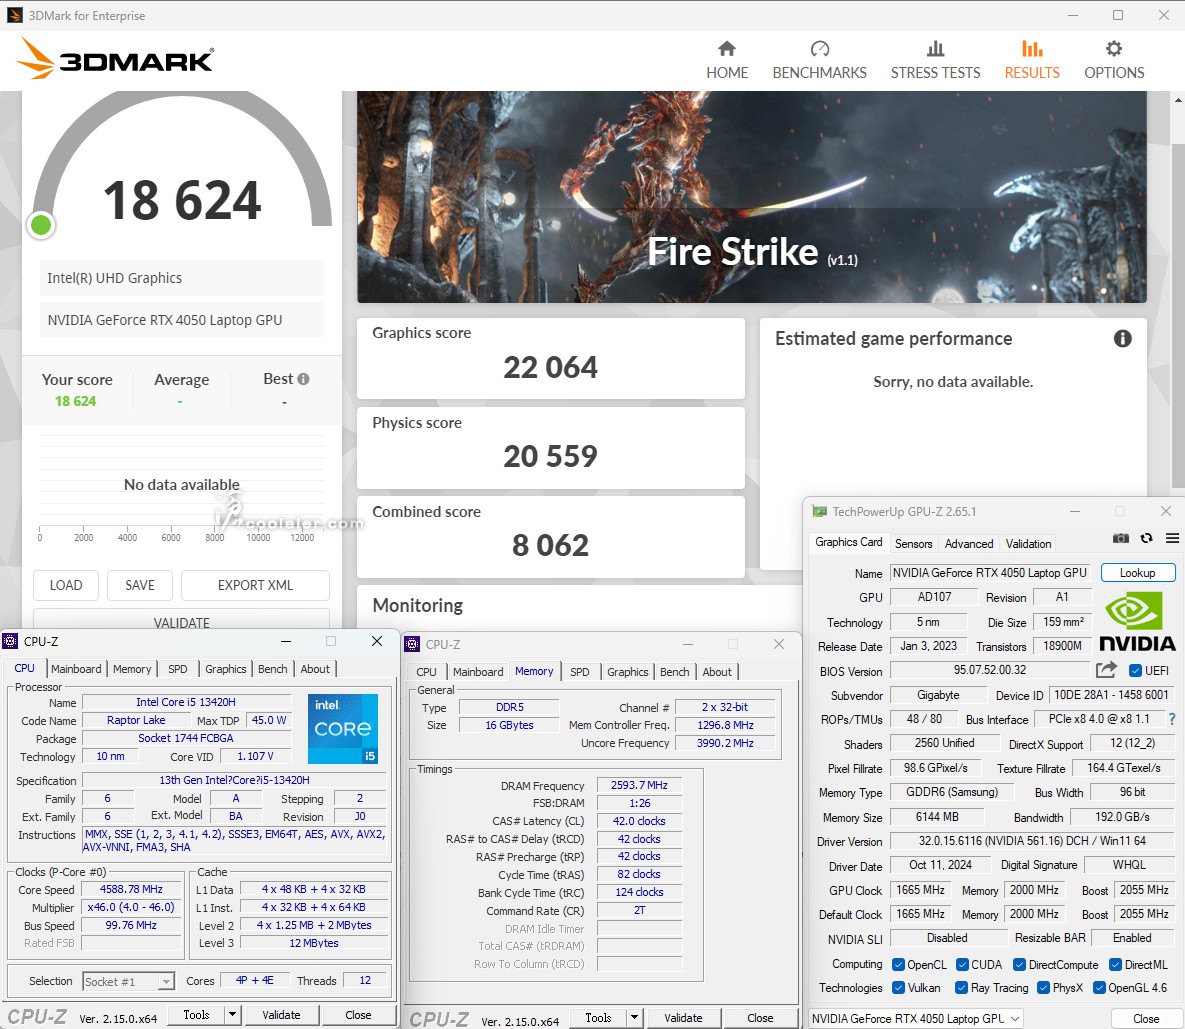Image resolution: width=1185 pixels, height=1029 pixels.
Task: Open the Sensors tab in GPU-Z
Action: point(913,544)
